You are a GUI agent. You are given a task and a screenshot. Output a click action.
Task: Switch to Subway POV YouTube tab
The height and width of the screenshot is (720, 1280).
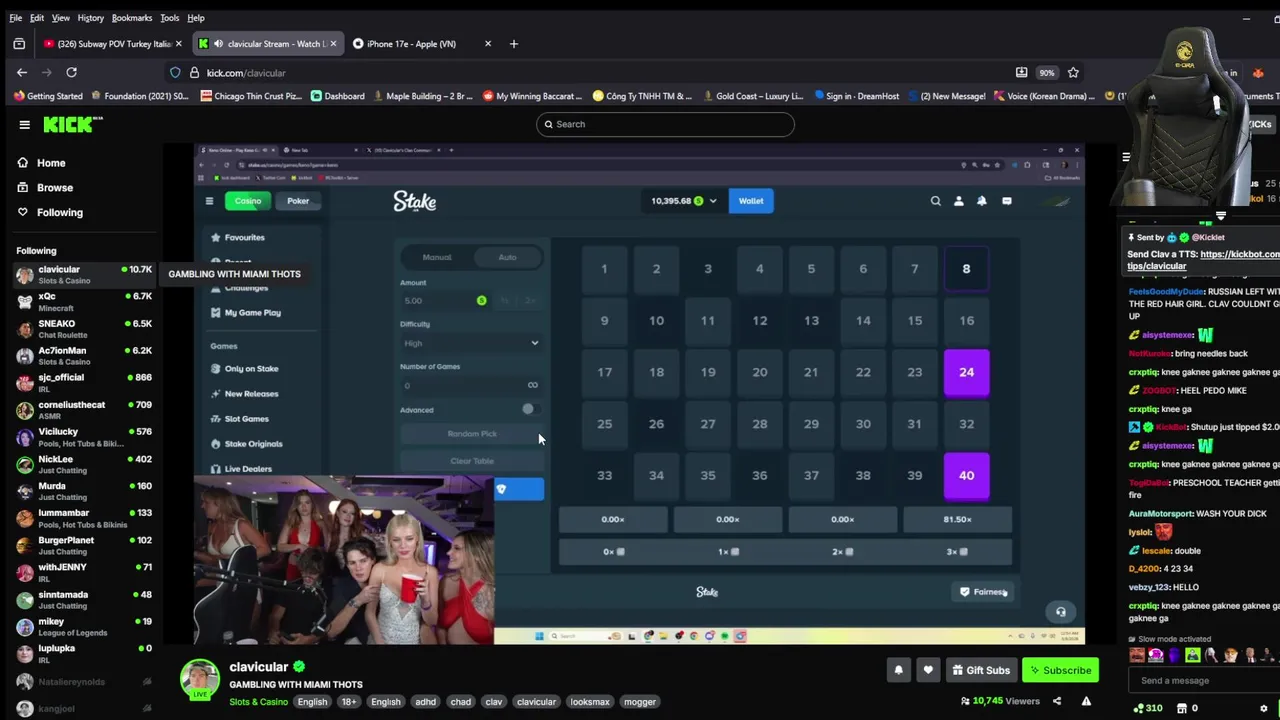(x=112, y=44)
